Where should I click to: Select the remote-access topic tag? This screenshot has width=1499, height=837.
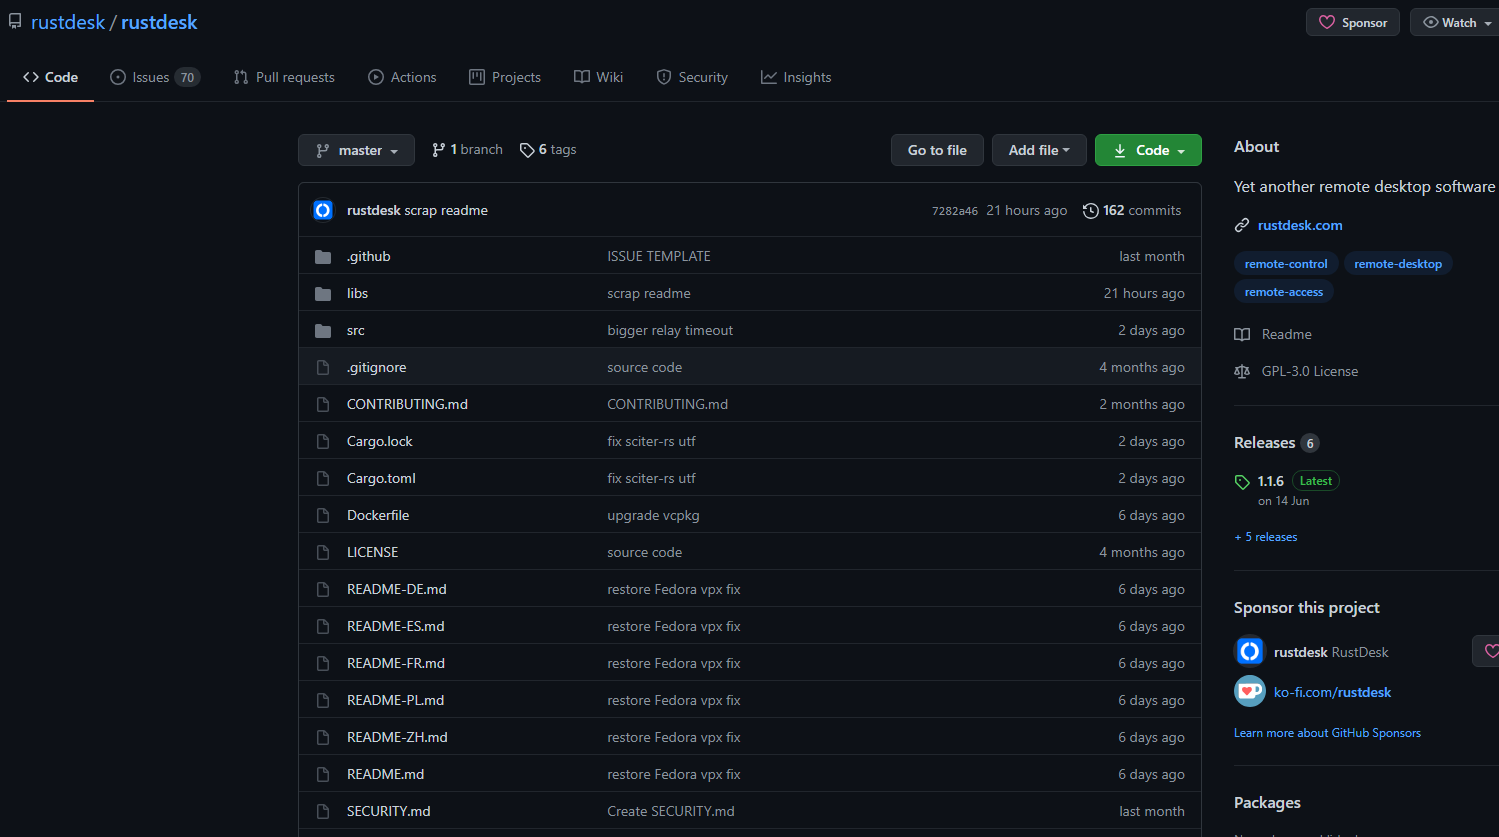pos(1284,292)
